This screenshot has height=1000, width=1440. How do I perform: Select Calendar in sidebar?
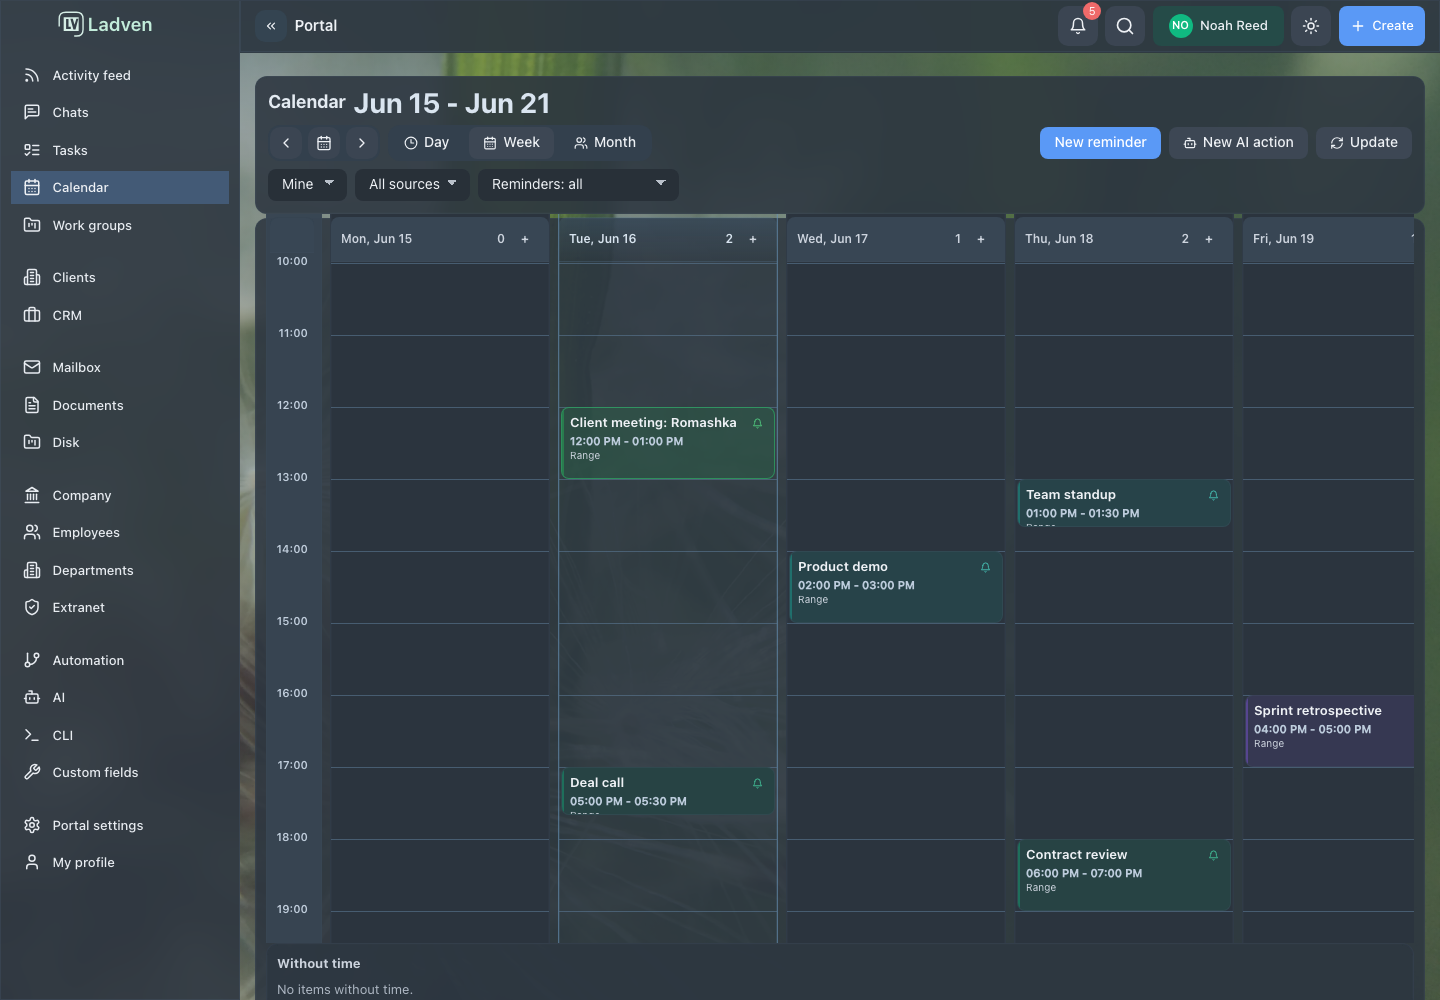[120, 187]
